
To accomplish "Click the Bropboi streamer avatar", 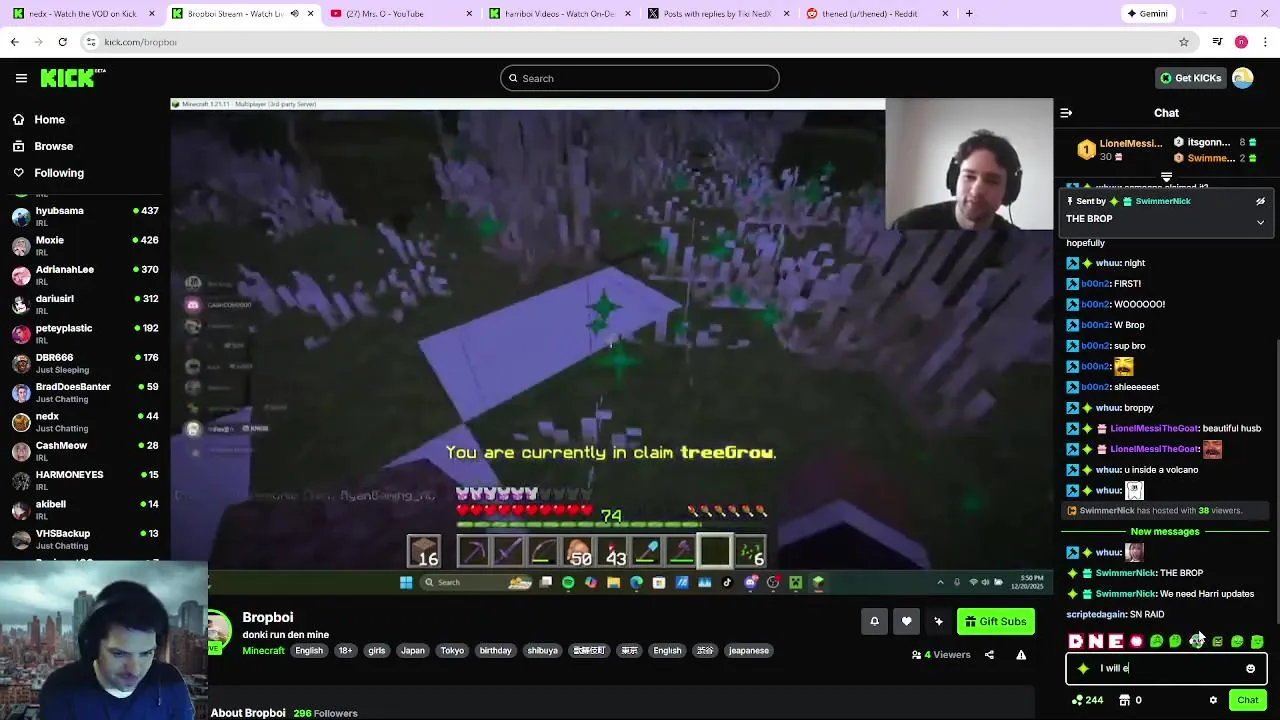I will (220, 631).
